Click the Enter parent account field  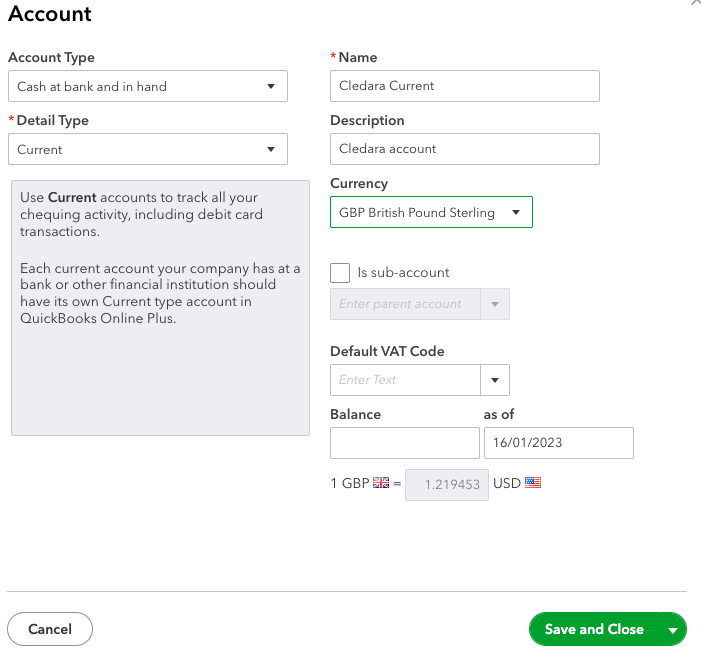(x=405, y=304)
